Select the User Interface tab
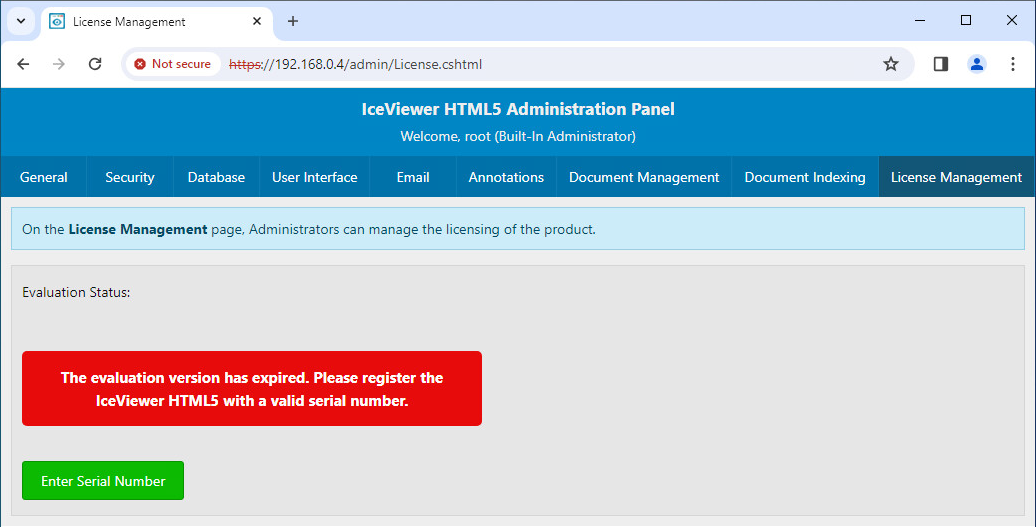Viewport: 1036px width, 527px height. [x=314, y=177]
